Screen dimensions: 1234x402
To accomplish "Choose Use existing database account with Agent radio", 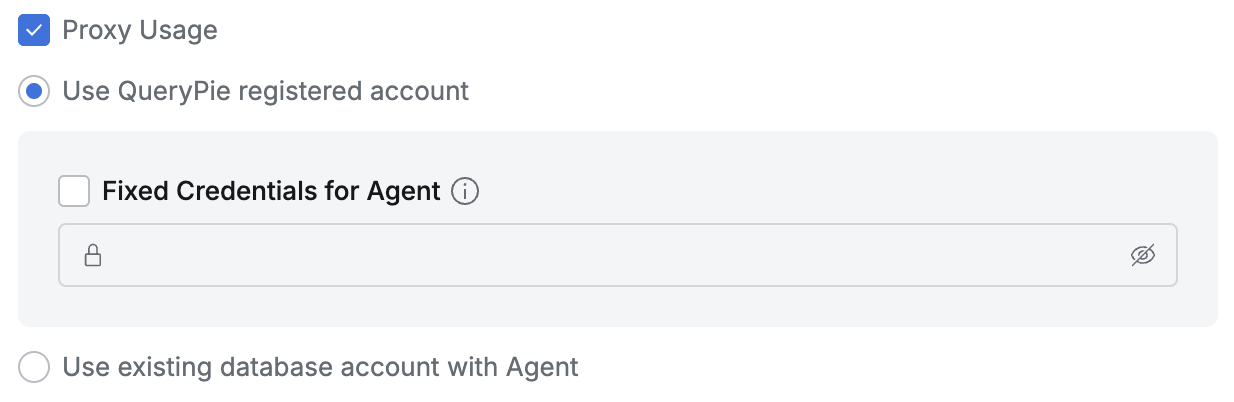I will (34, 367).
